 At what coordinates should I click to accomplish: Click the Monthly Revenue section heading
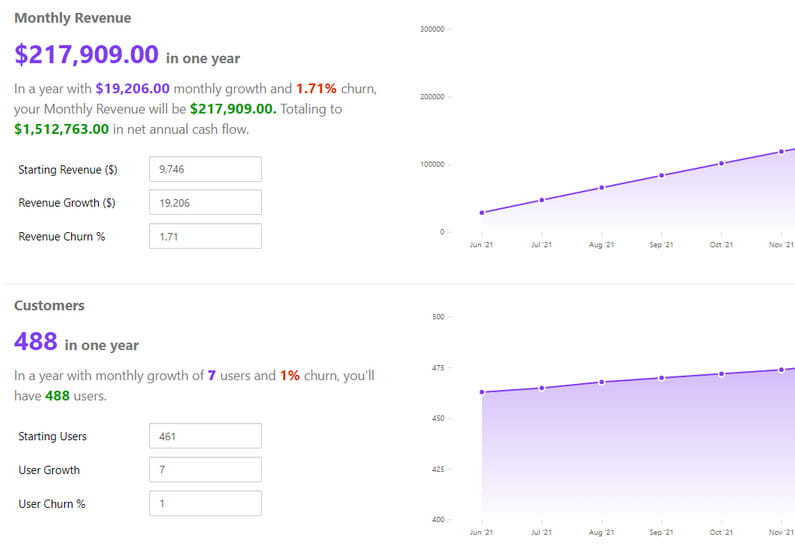pos(72,18)
